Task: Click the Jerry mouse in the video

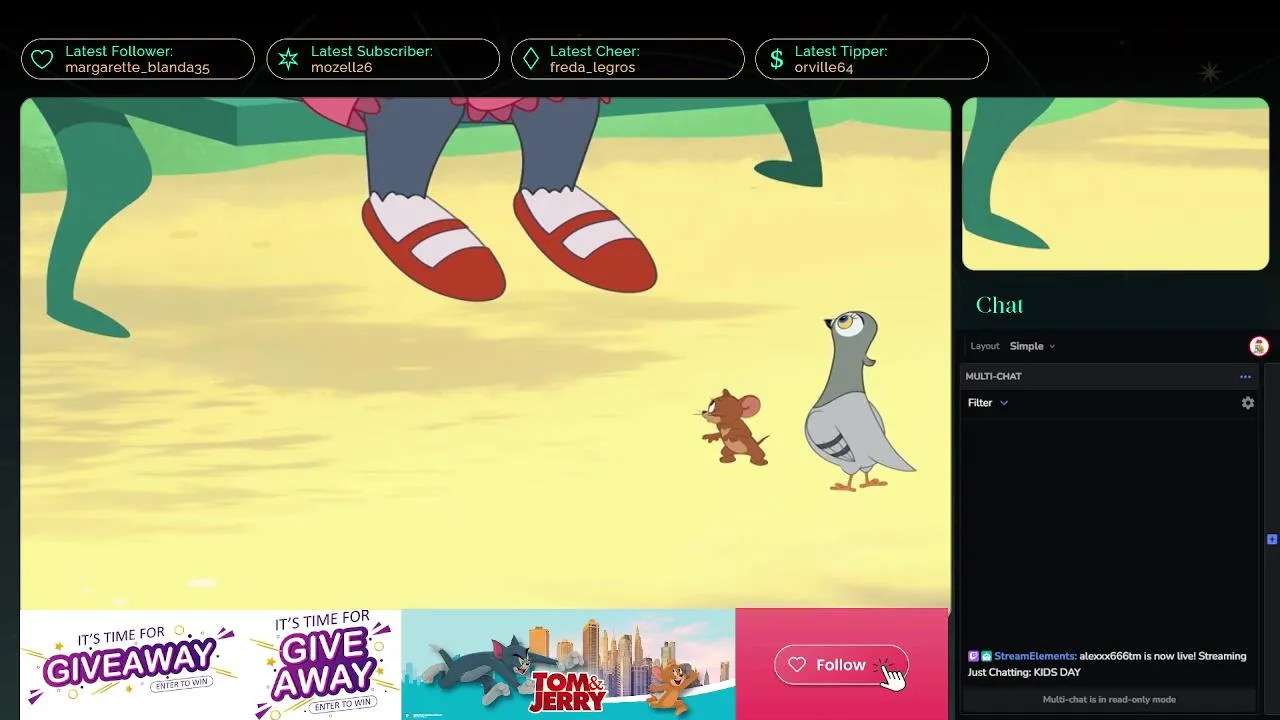Action: tap(735, 427)
